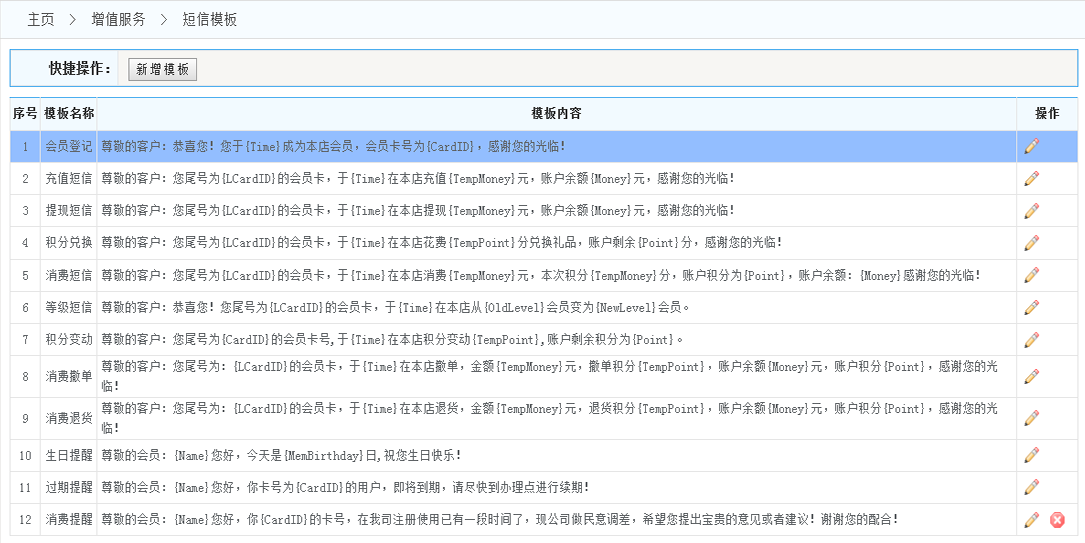Click the 新增模板 button
Viewport: 1085px width, 543px height.
[x=163, y=69]
